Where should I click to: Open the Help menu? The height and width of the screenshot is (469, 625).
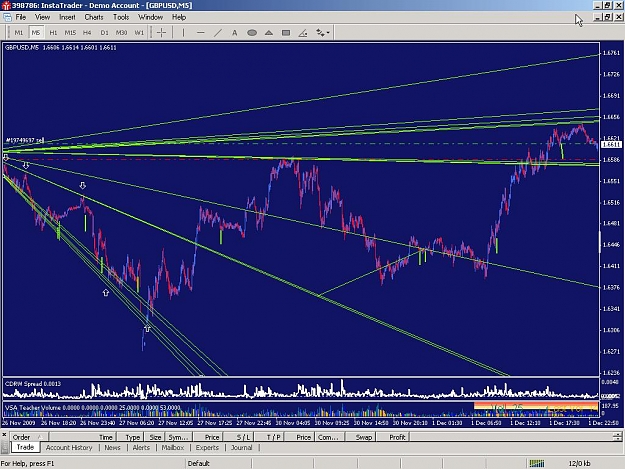pyautogui.click(x=179, y=17)
